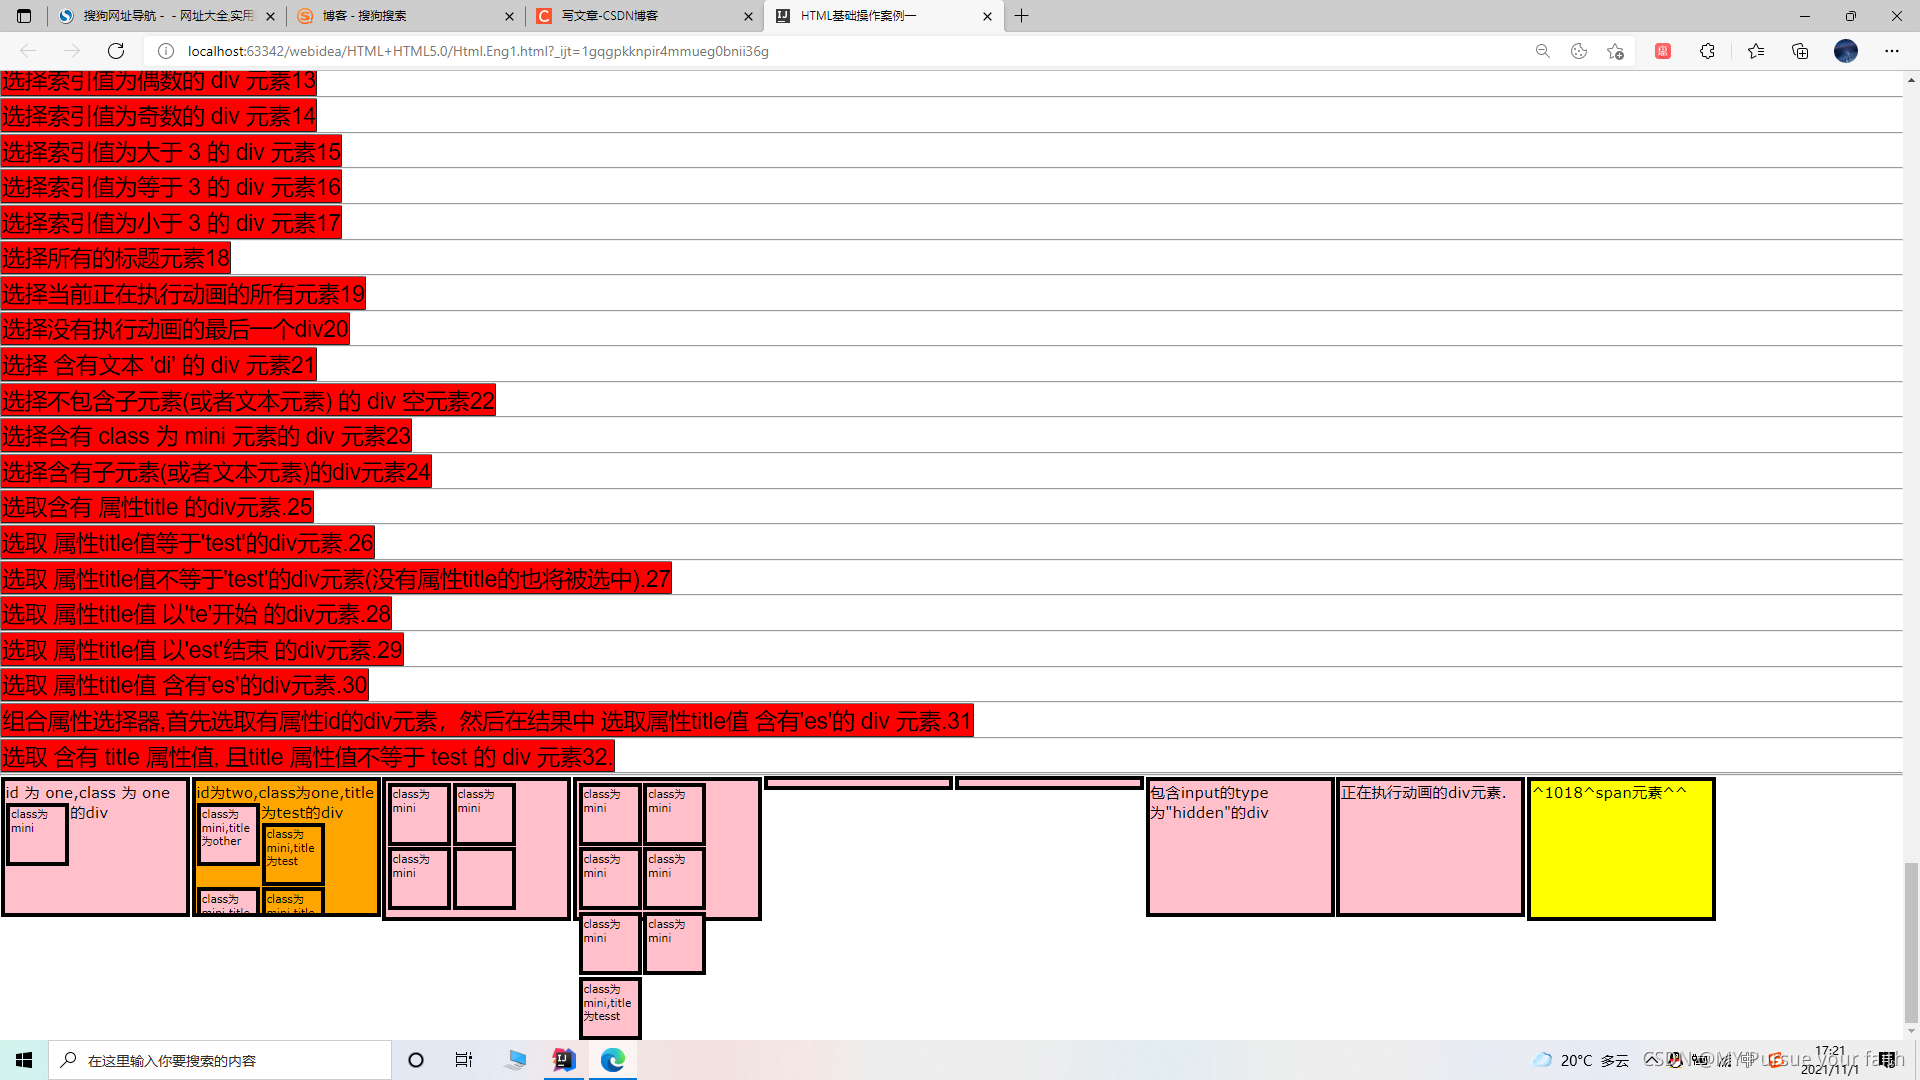Image resolution: width=1920 pixels, height=1080 pixels.
Task: Open the Settings and more menu
Action: coord(1892,51)
